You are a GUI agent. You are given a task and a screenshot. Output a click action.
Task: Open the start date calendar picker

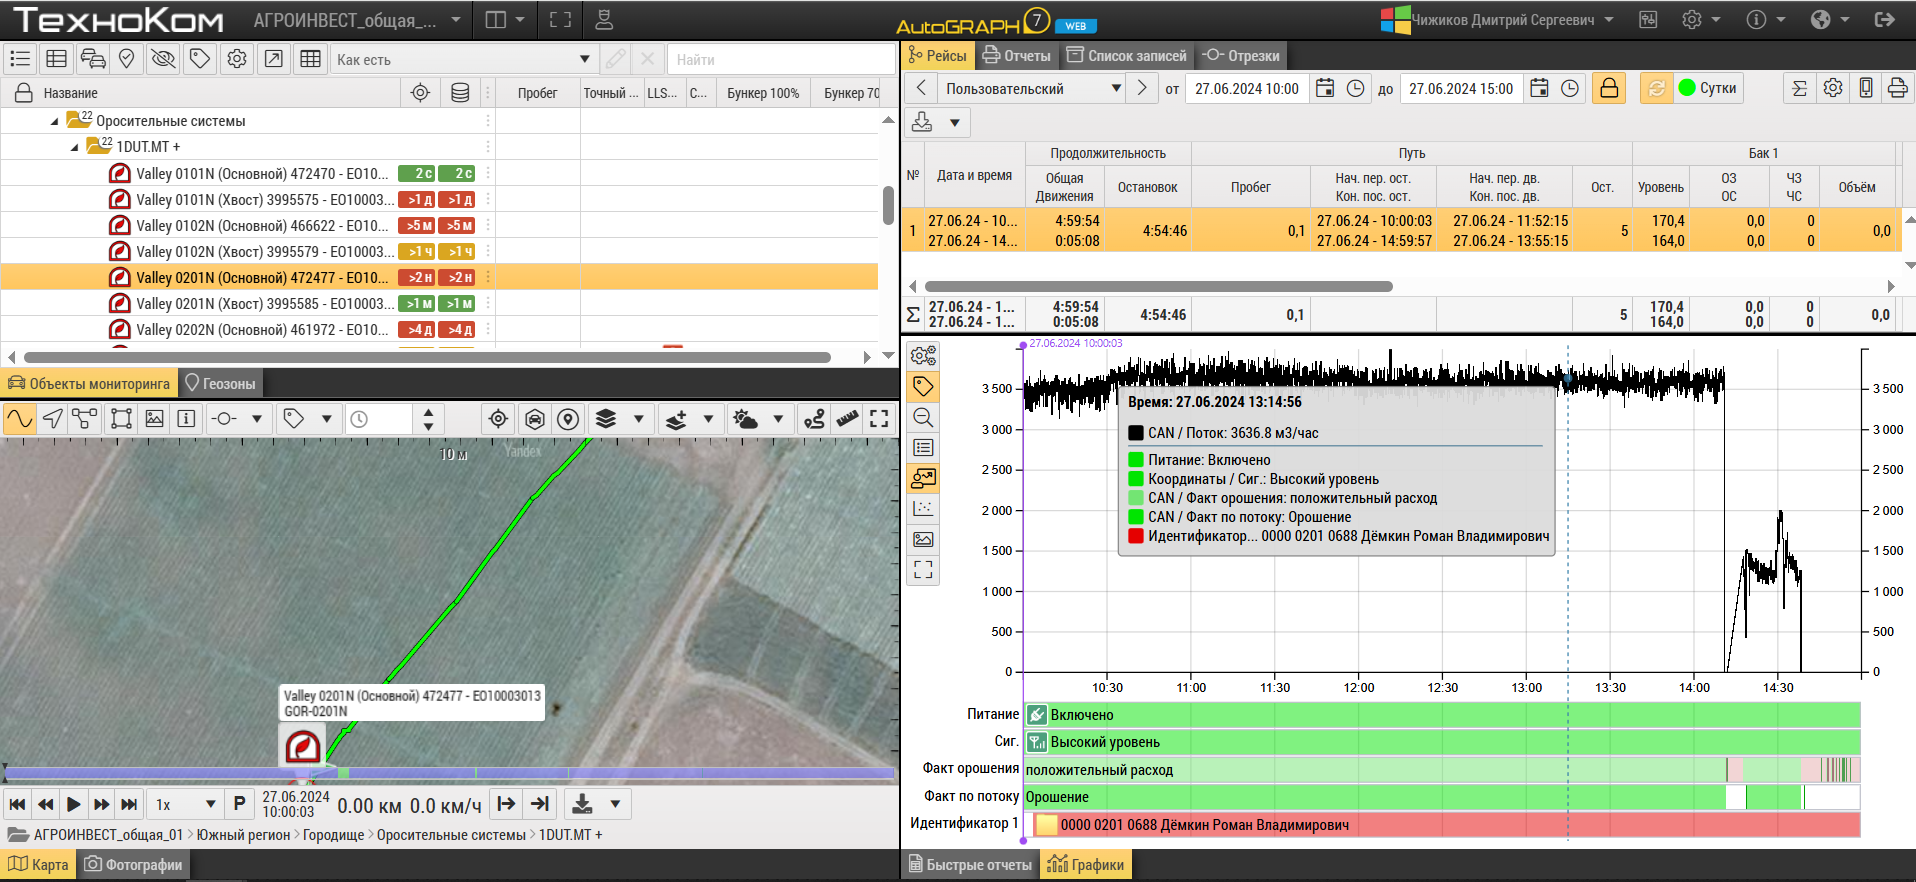click(1325, 88)
